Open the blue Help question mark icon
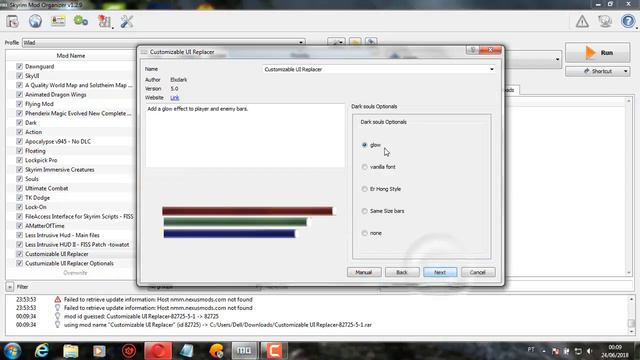The width and height of the screenshot is (640, 360). (x=628, y=21)
